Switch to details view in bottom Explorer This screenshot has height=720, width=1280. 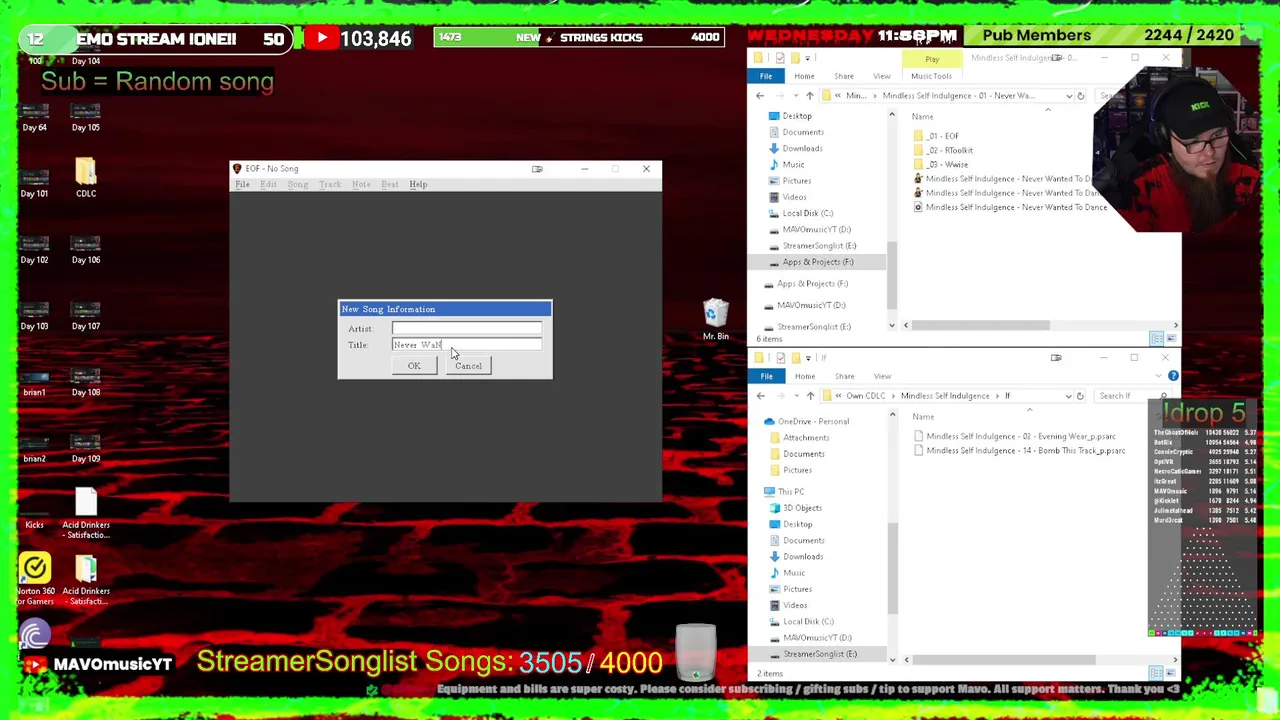coord(1155,673)
